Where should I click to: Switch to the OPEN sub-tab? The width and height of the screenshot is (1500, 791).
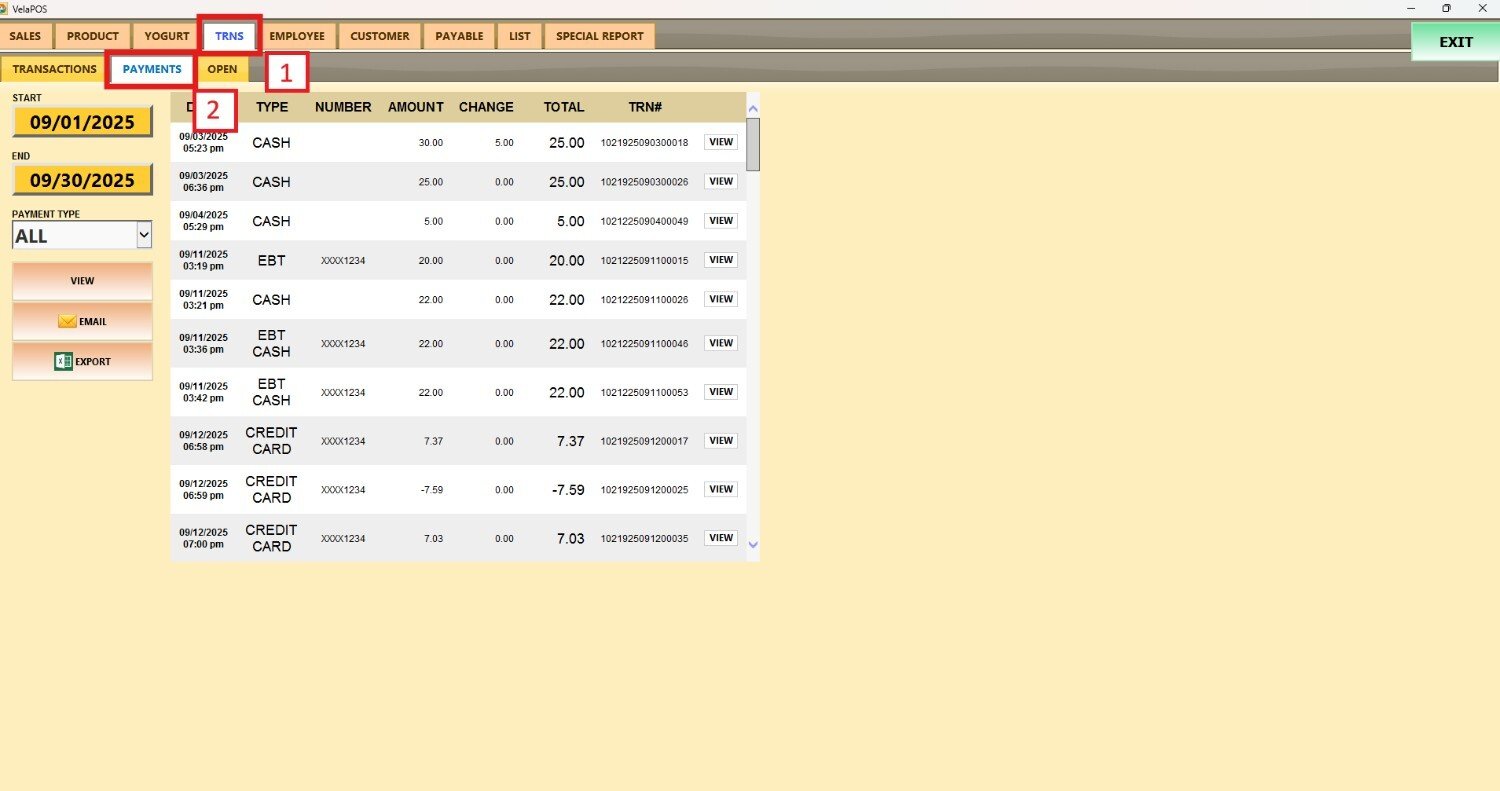coord(222,69)
